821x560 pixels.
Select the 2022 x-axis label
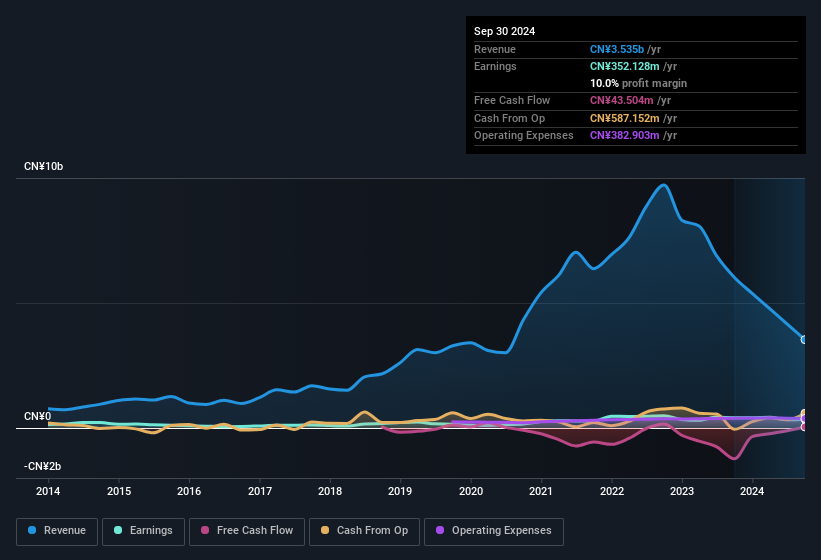click(x=612, y=491)
